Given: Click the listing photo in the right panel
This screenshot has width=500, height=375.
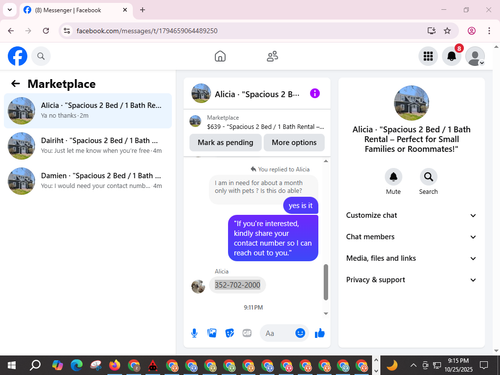Looking at the screenshot, I should [411, 103].
